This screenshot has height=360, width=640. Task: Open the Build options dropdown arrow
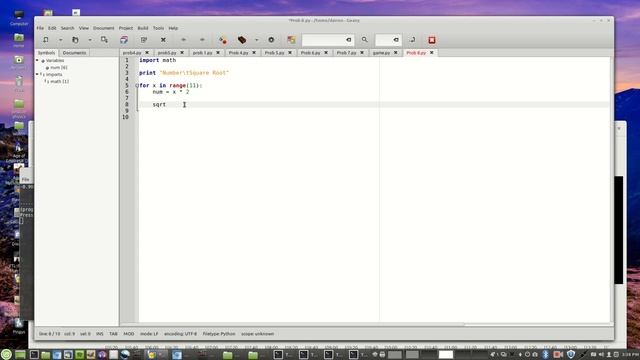point(256,40)
